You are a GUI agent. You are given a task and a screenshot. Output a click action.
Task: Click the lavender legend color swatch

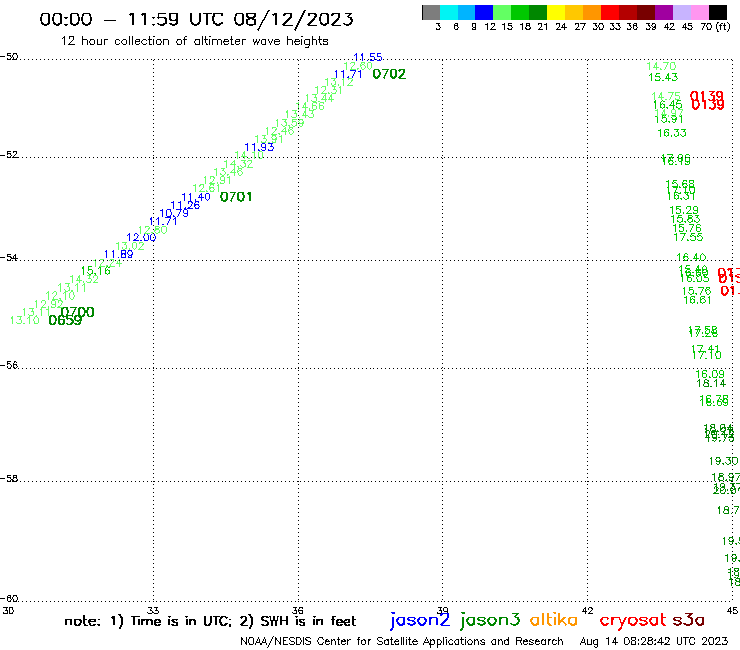682,12
